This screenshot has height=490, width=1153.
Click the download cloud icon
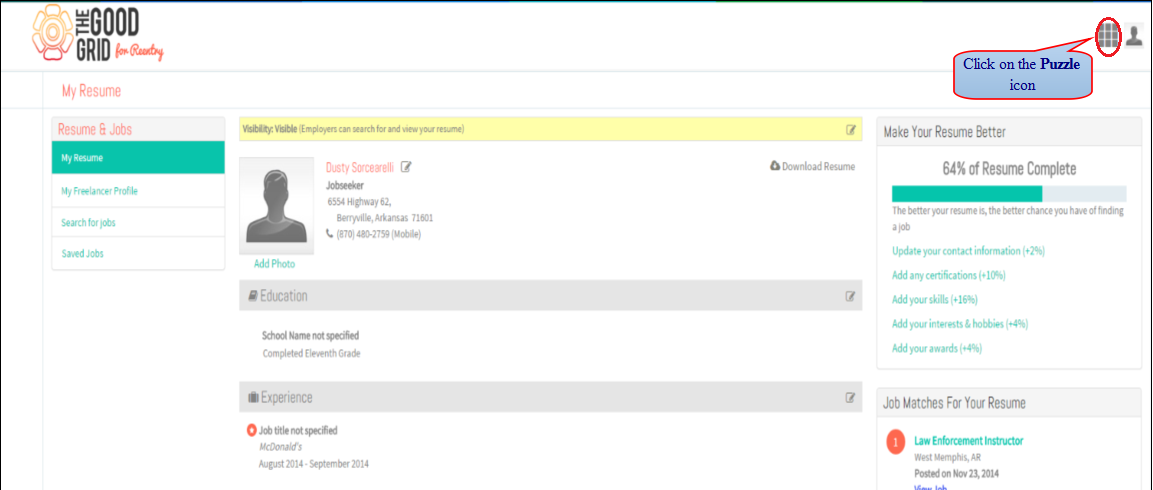coord(774,166)
